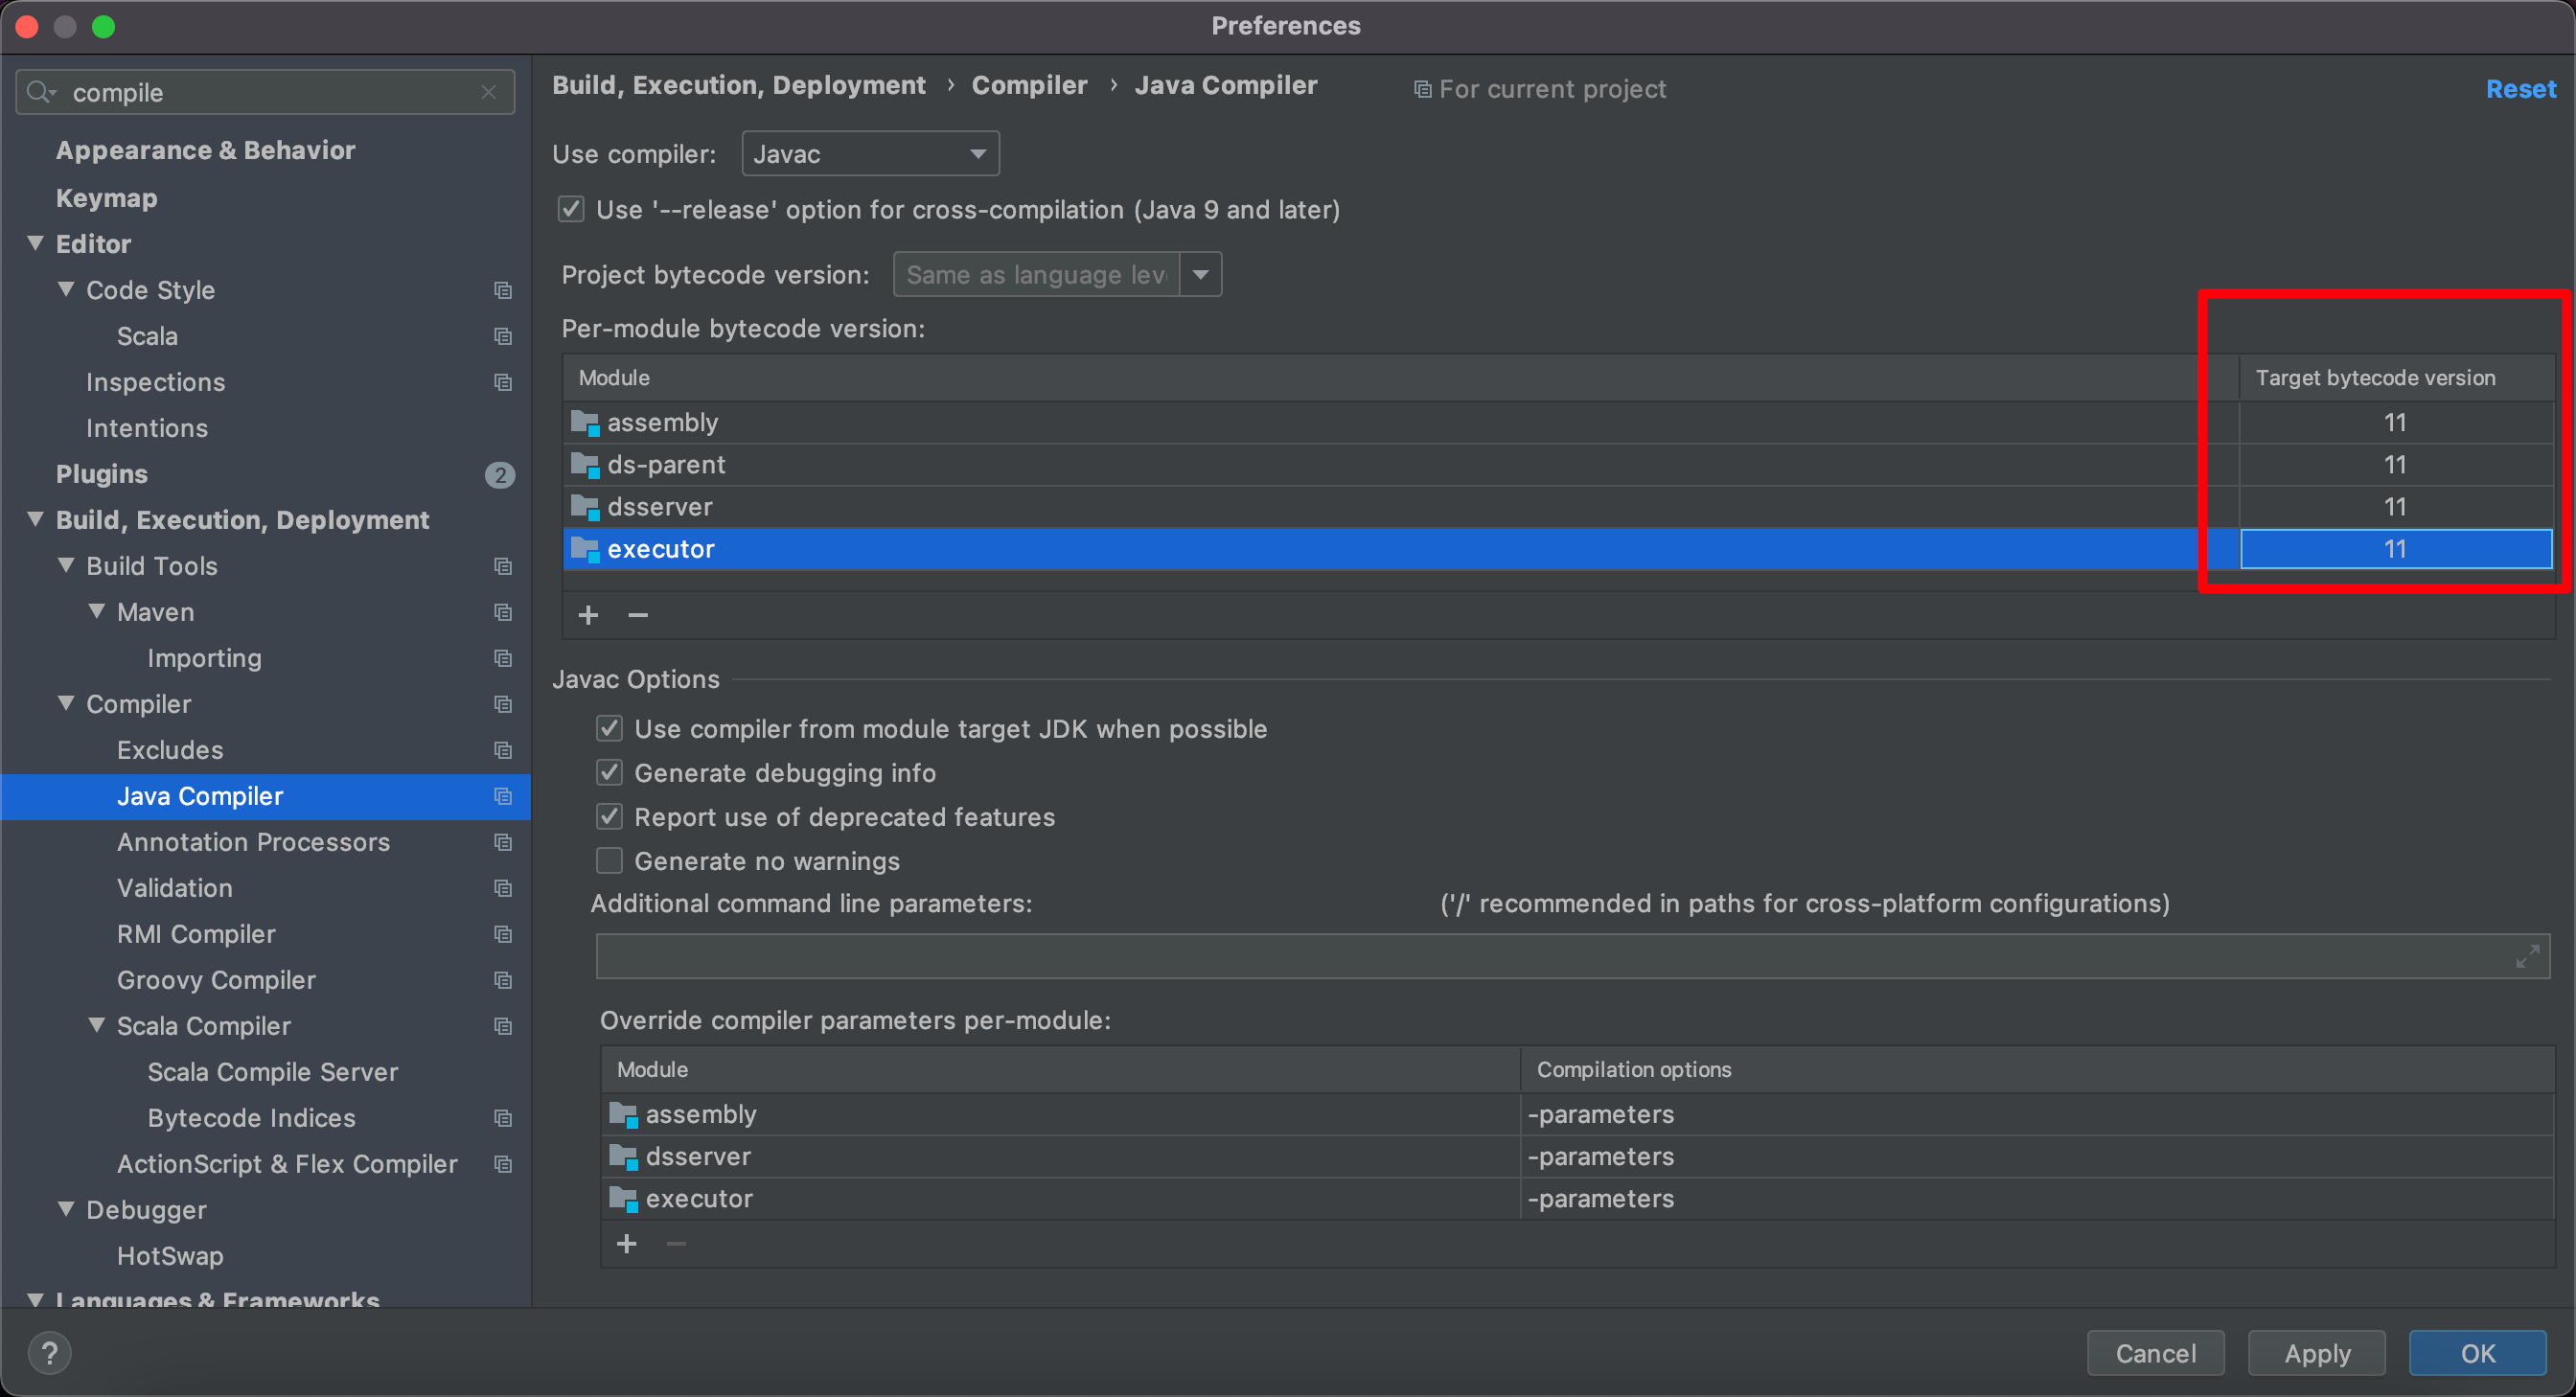The image size is (2576, 1397).
Task: Enable Generate no warnings checkbox
Action: (609, 861)
